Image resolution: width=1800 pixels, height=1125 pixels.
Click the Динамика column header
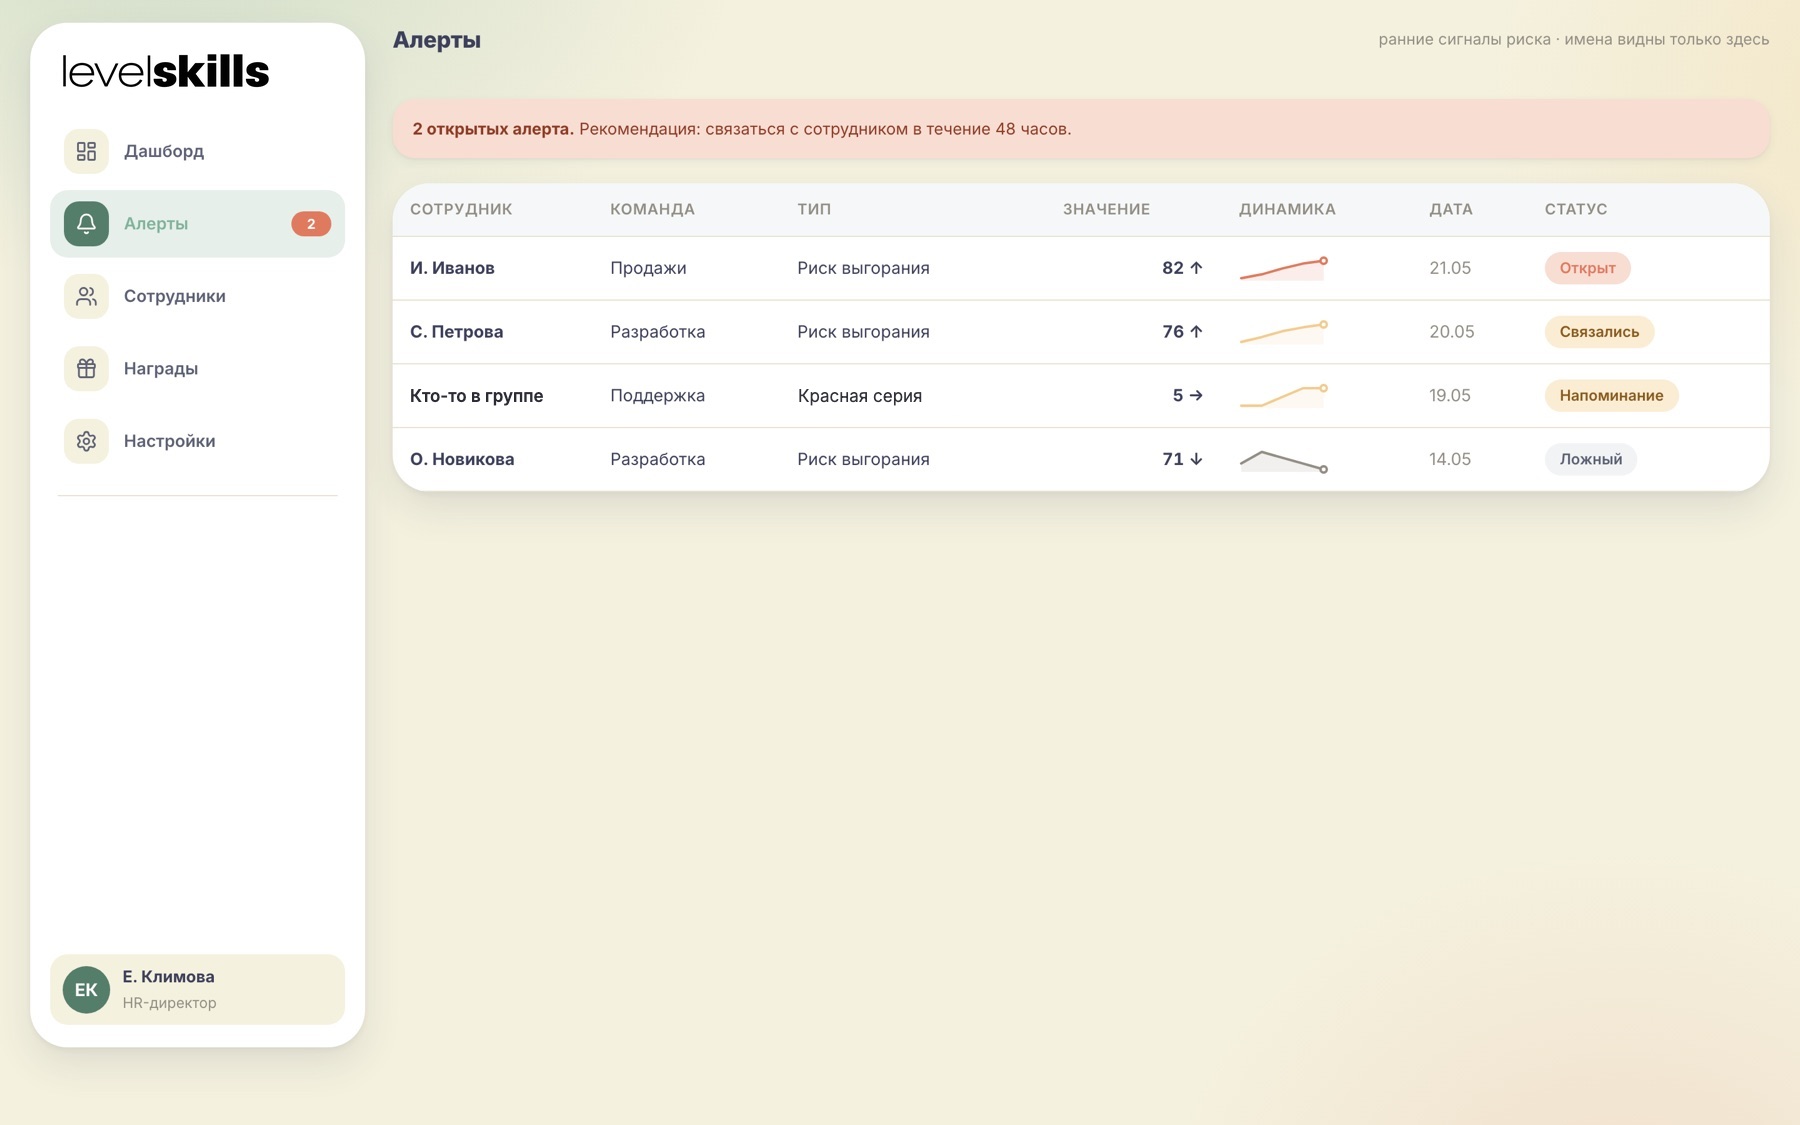tap(1287, 209)
